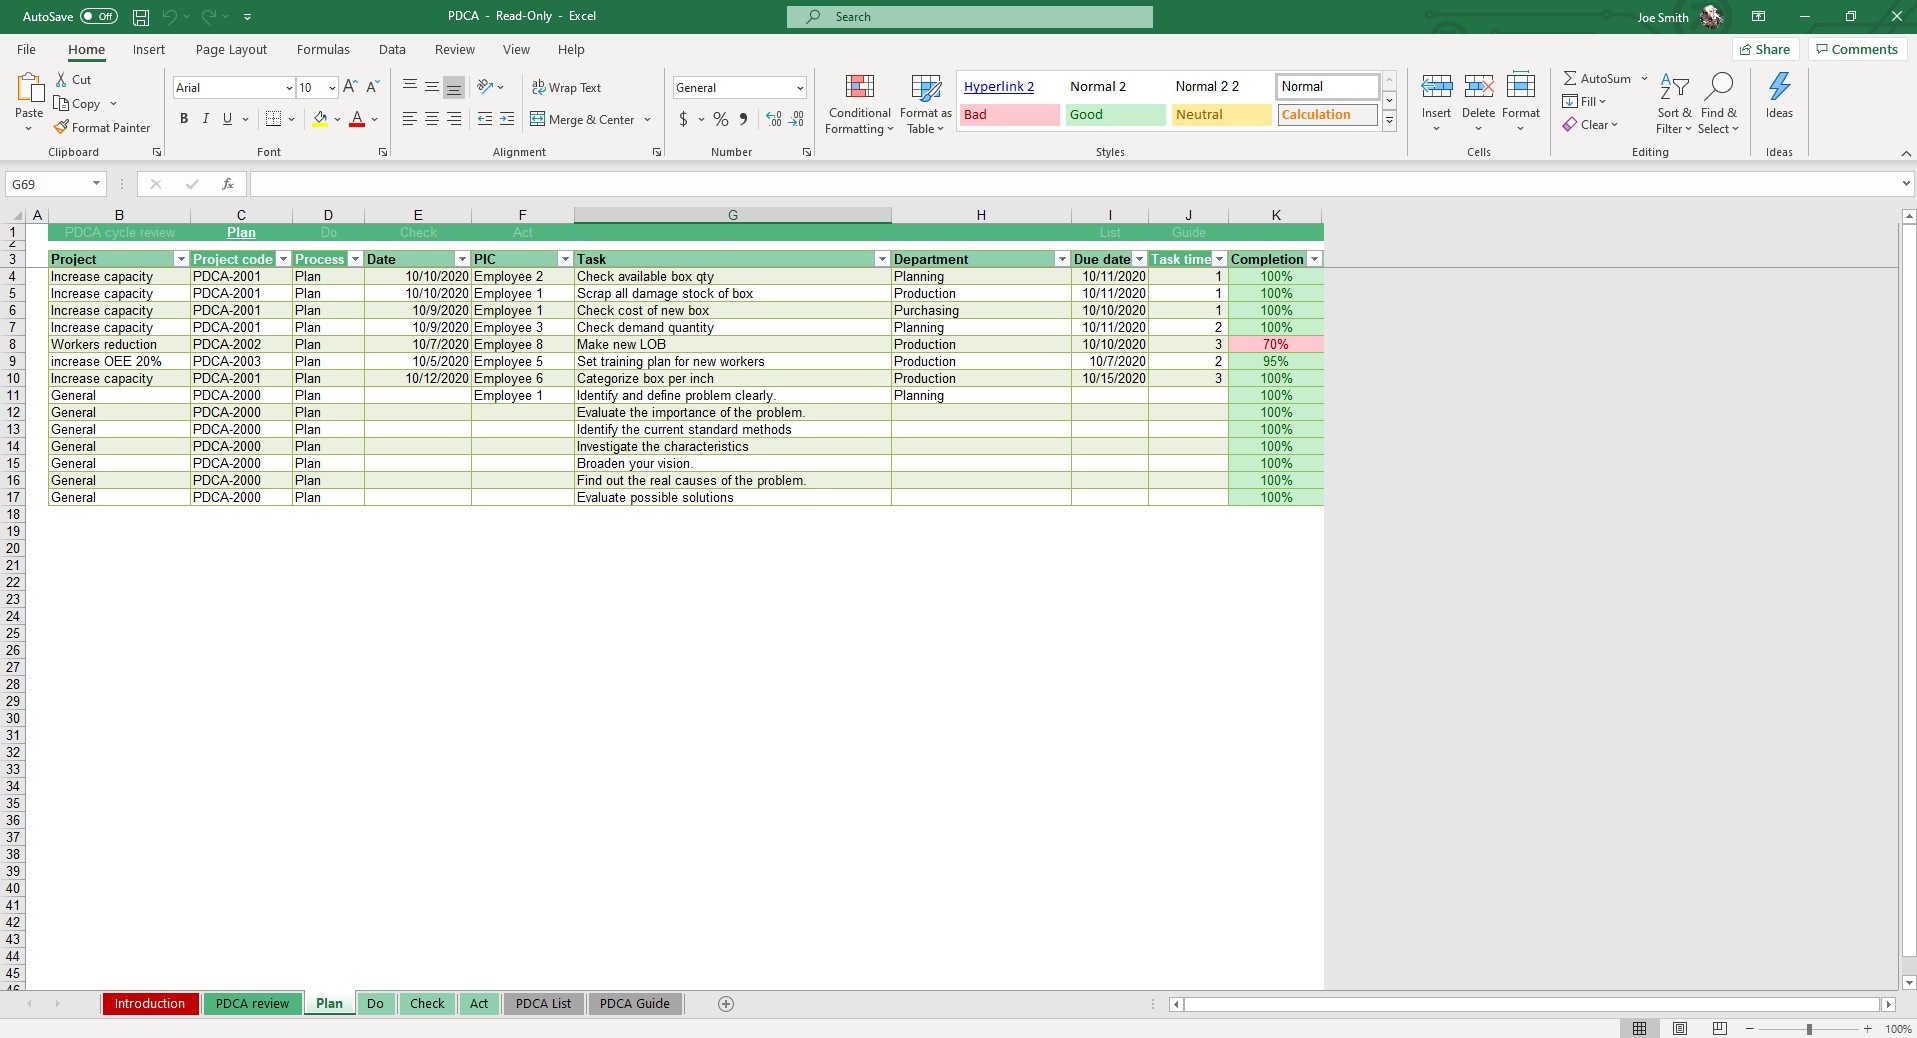Open Sort & Filter options
1917x1038 pixels.
[1674, 104]
